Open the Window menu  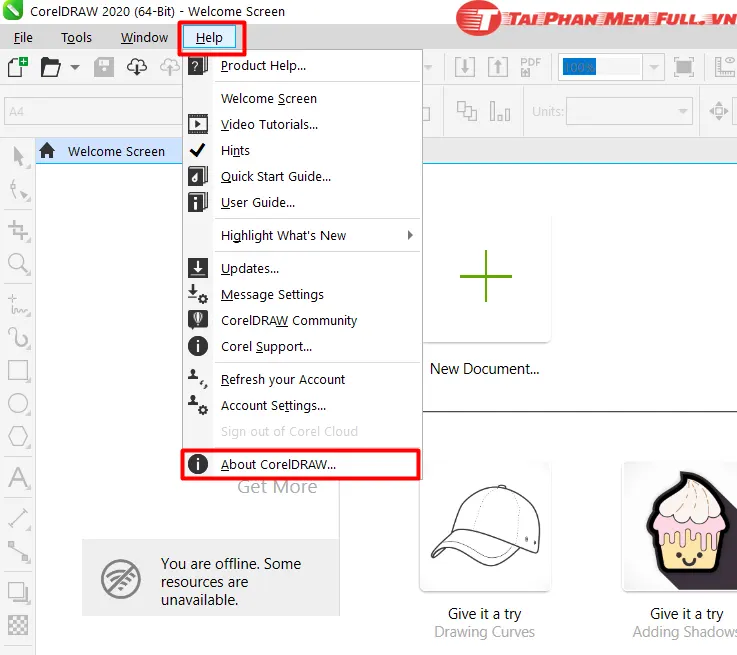144,38
